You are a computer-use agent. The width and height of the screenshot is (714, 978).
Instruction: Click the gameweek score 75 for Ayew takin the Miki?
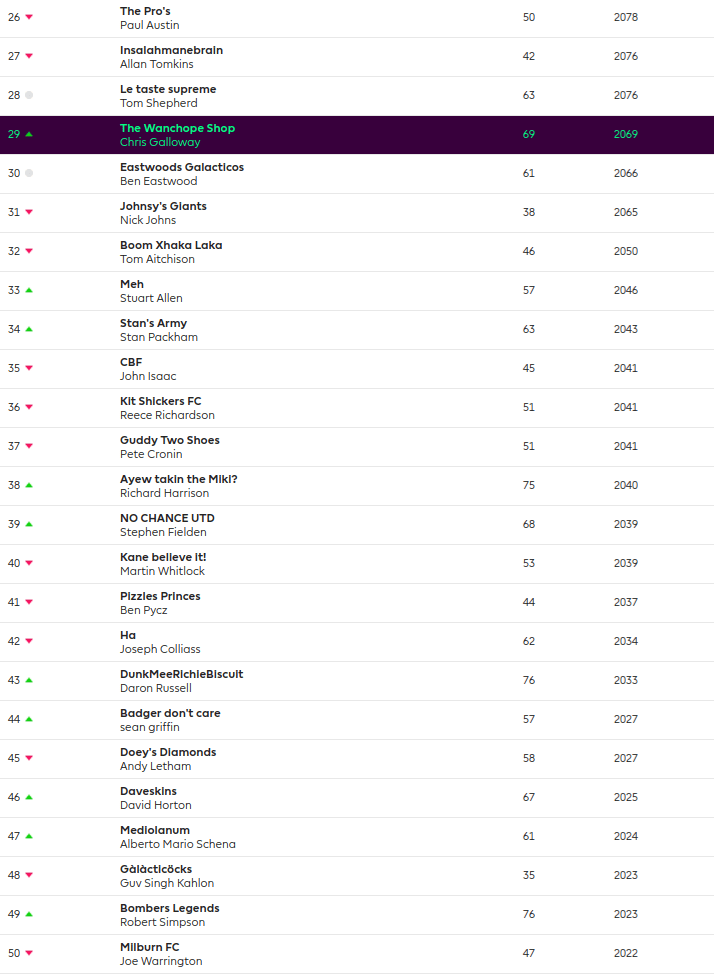click(528, 485)
